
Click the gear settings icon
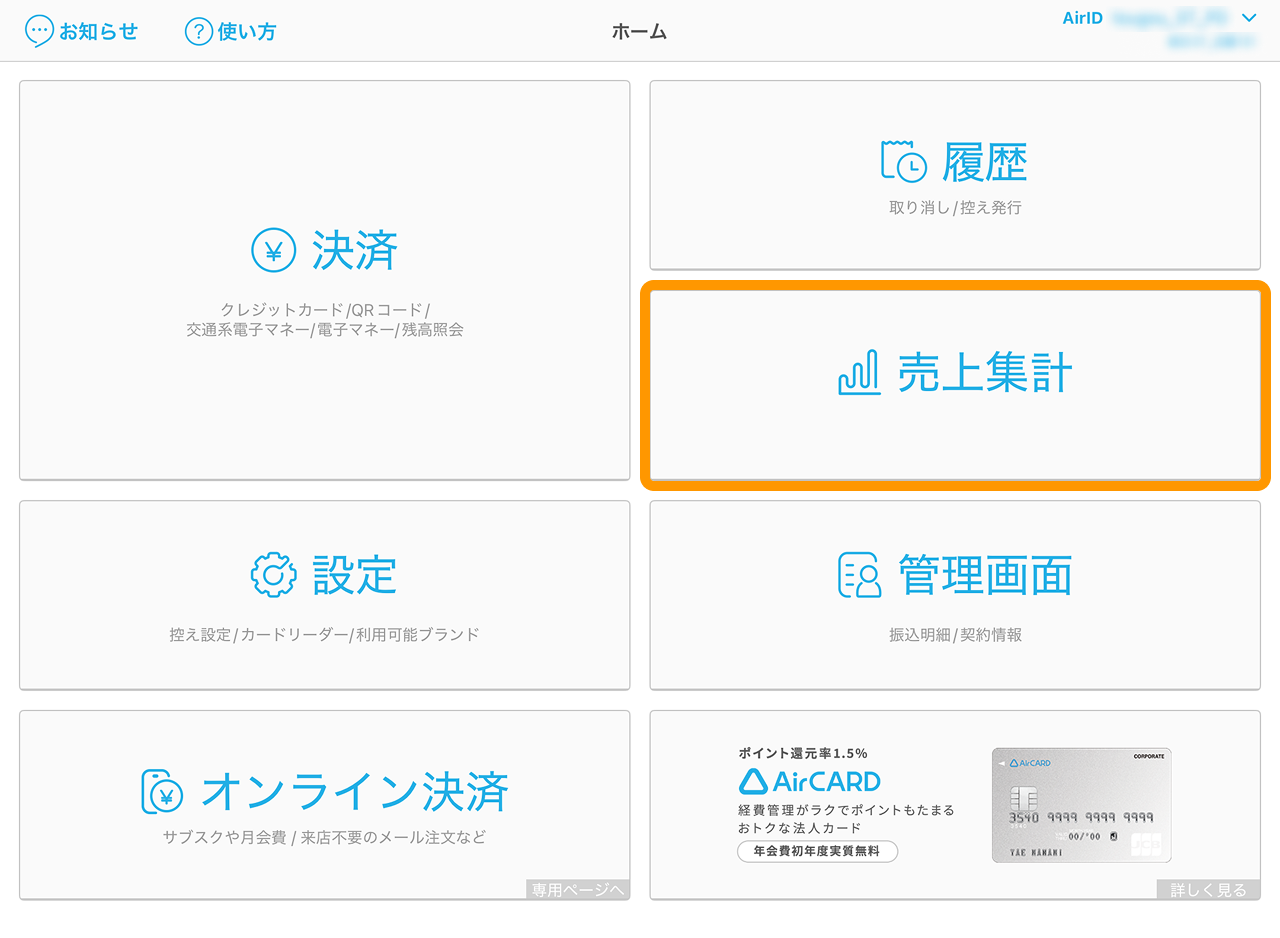point(273,575)
